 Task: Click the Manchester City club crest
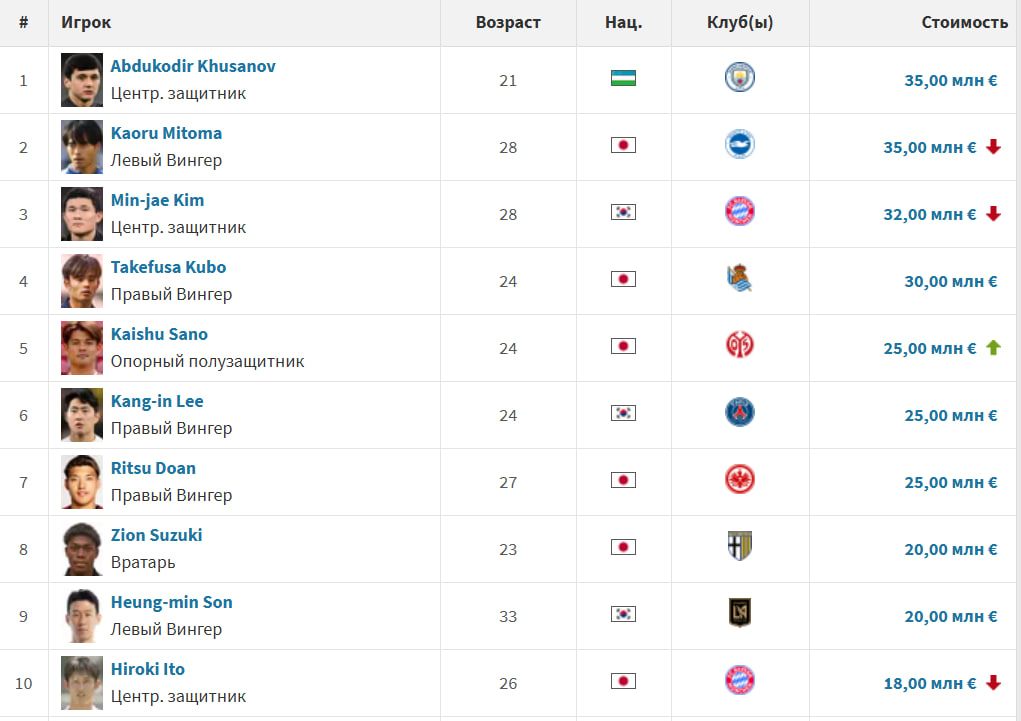pyautogui.click(x=740, y=78)
